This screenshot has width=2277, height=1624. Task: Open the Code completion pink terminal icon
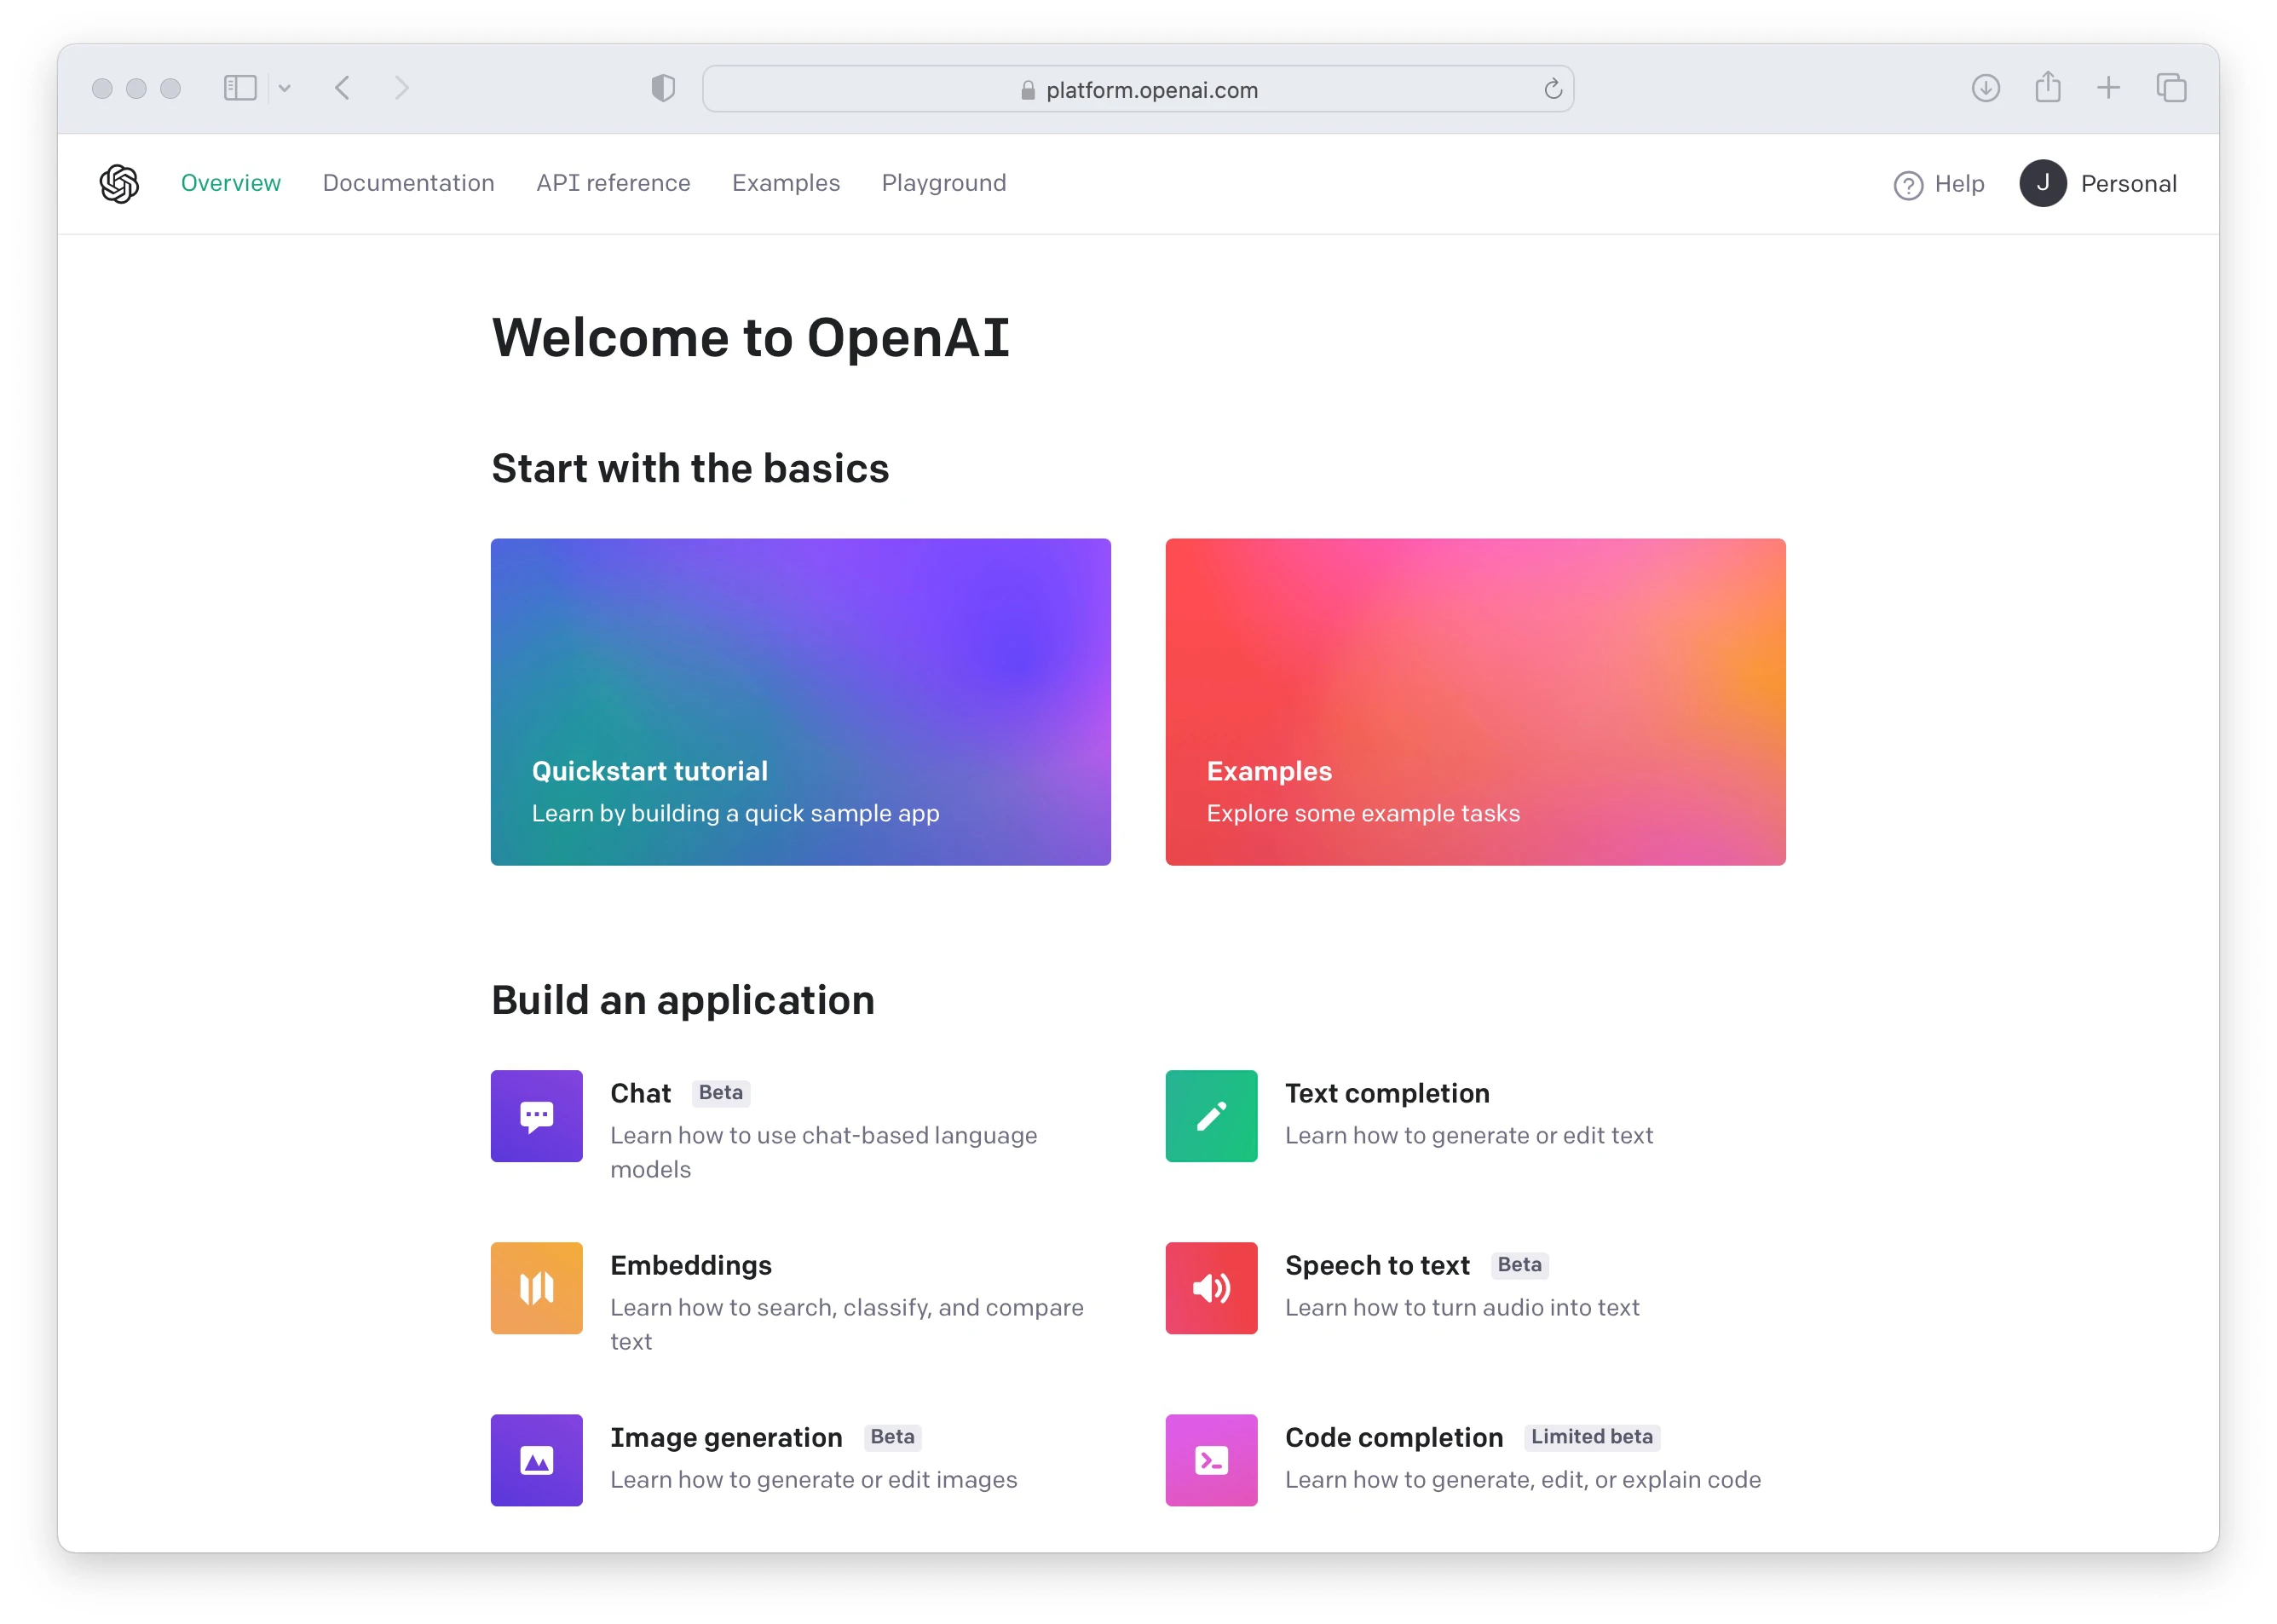coord(1211,1460)
